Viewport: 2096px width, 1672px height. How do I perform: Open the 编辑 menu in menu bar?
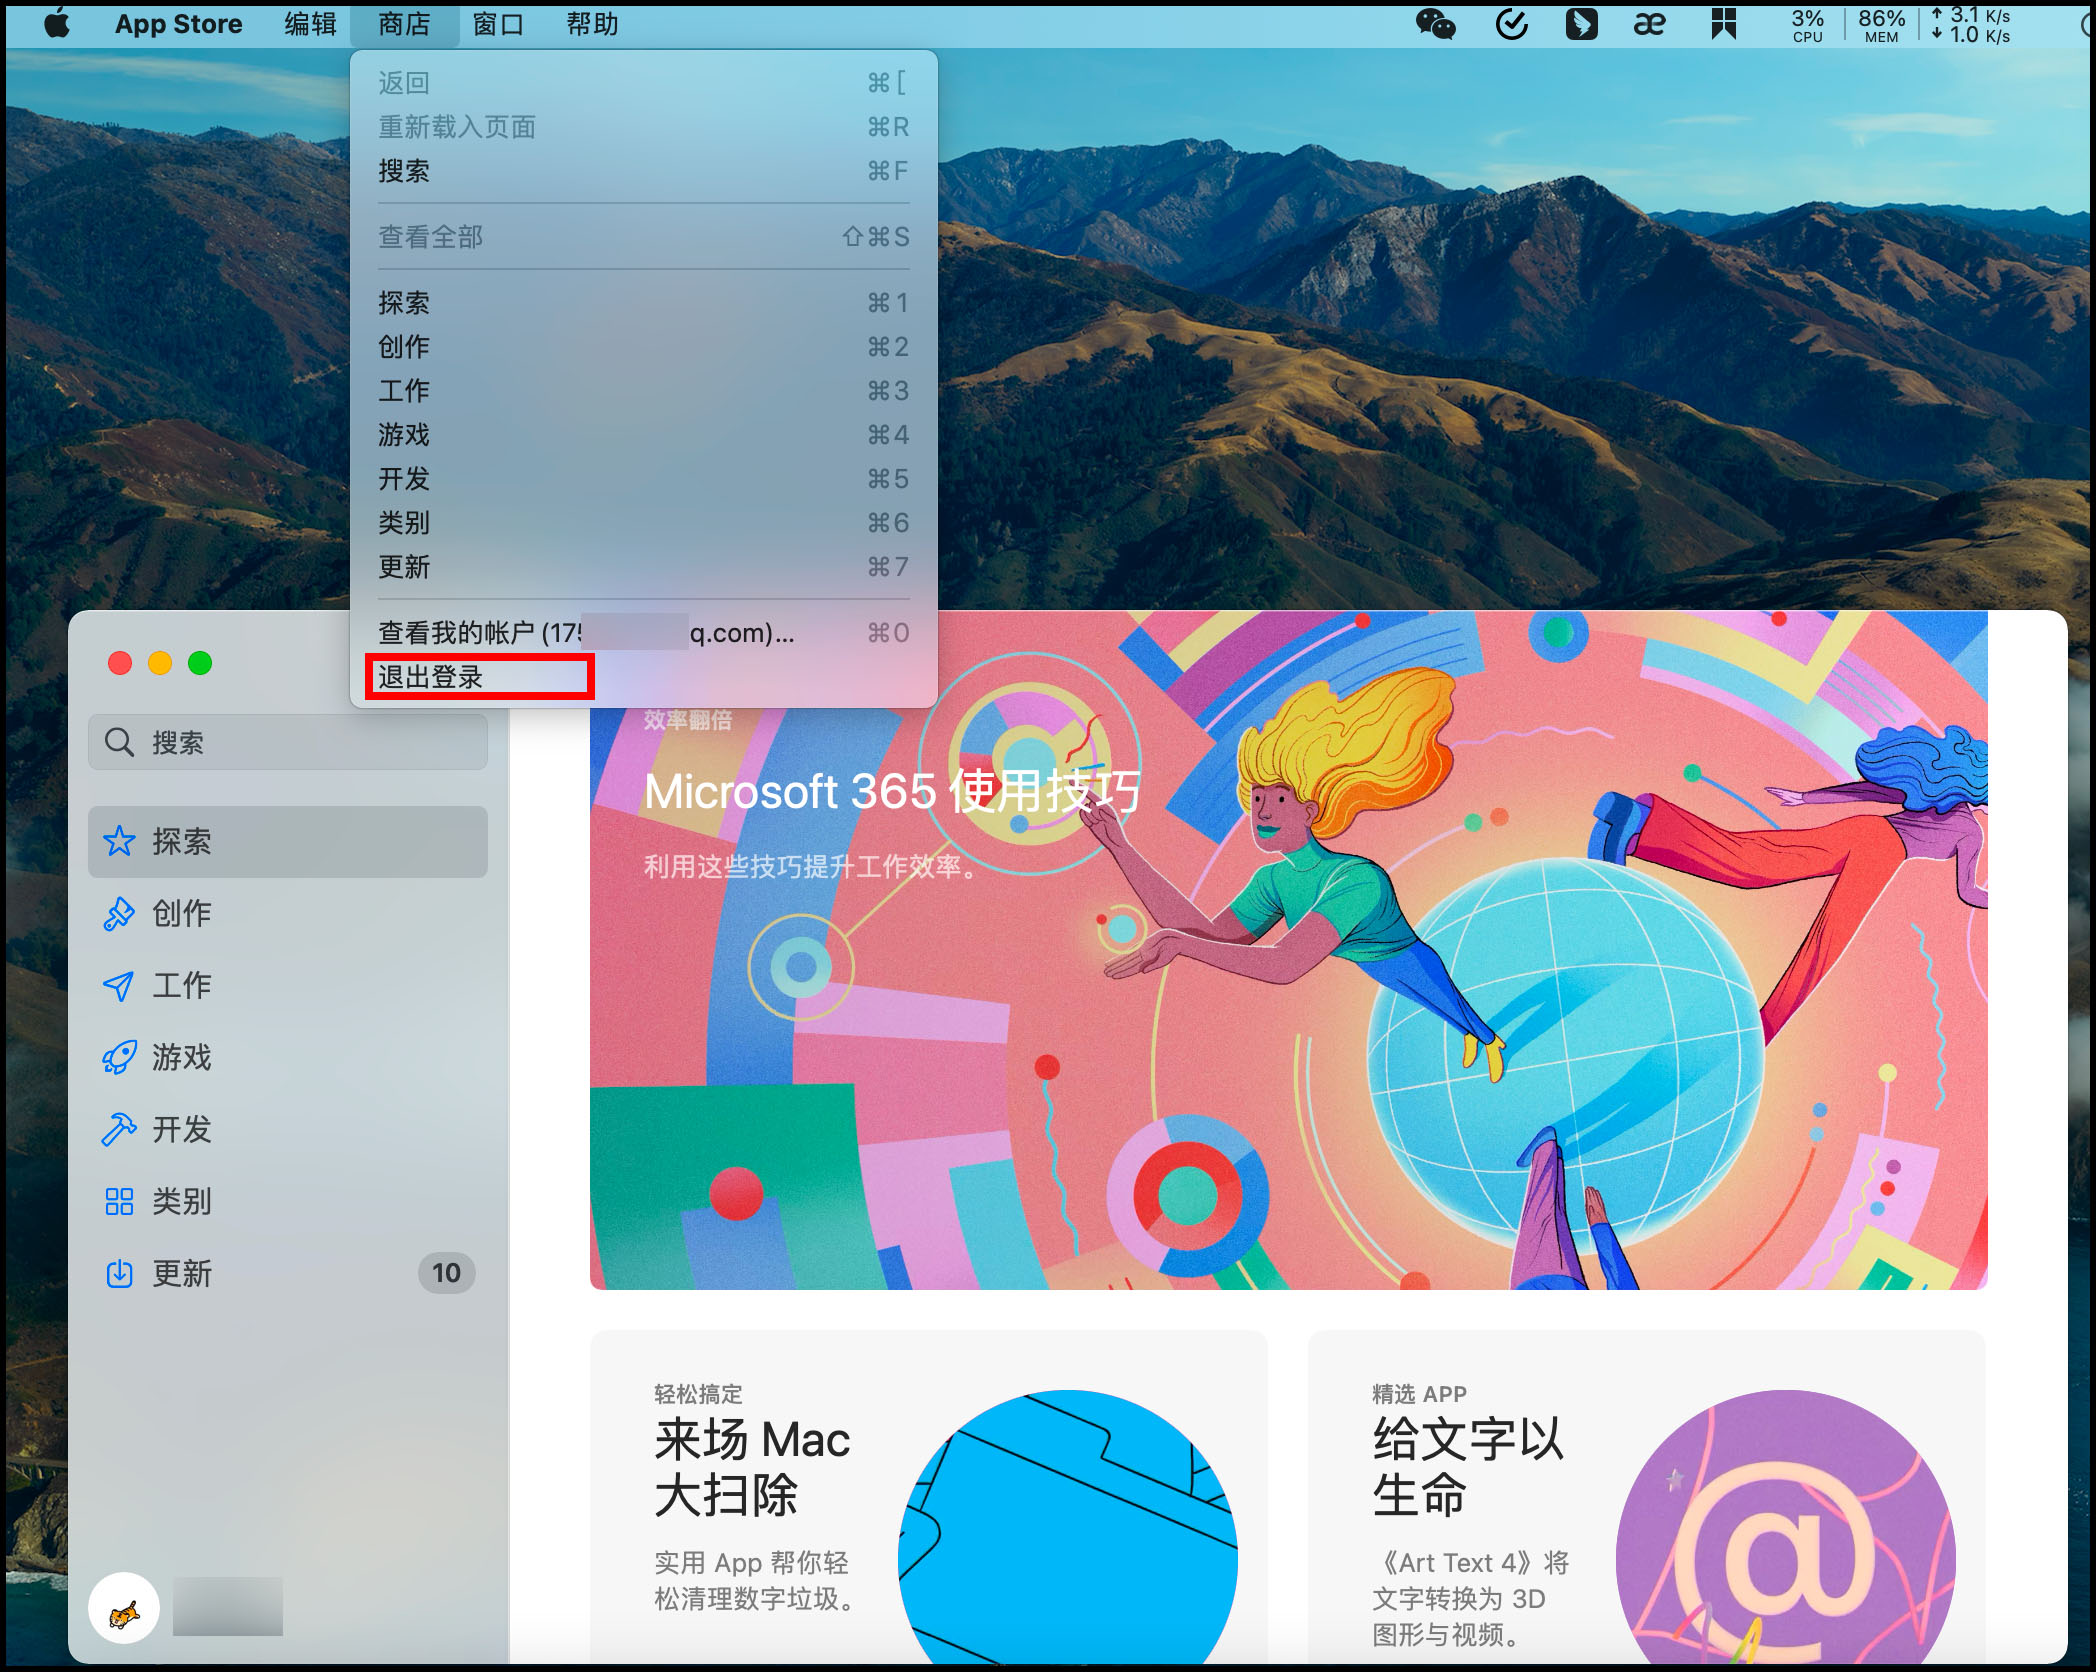pos(310,23)
